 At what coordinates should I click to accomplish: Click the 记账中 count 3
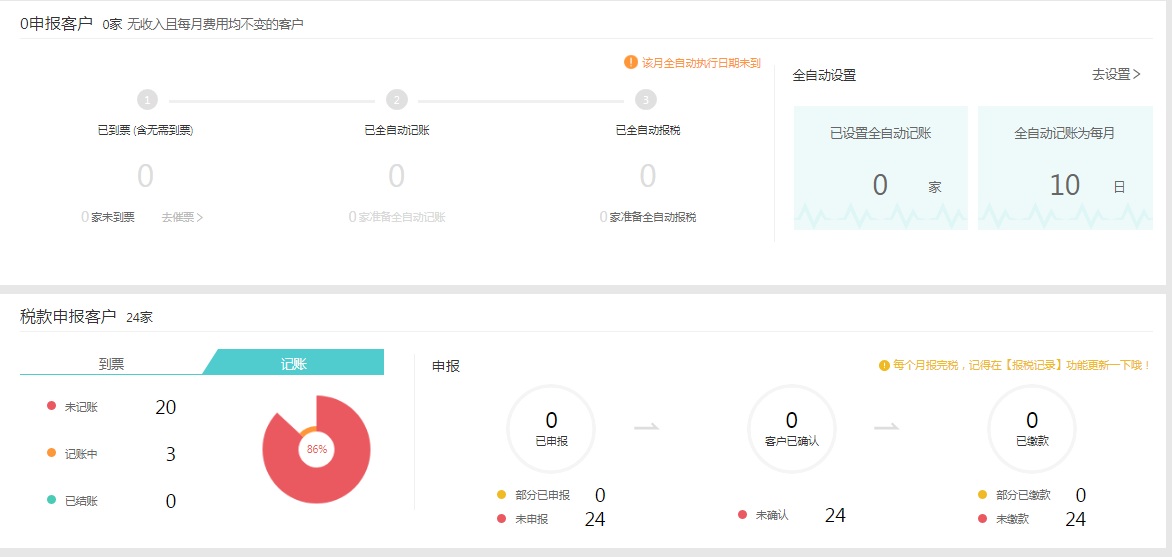pos(170,454)
